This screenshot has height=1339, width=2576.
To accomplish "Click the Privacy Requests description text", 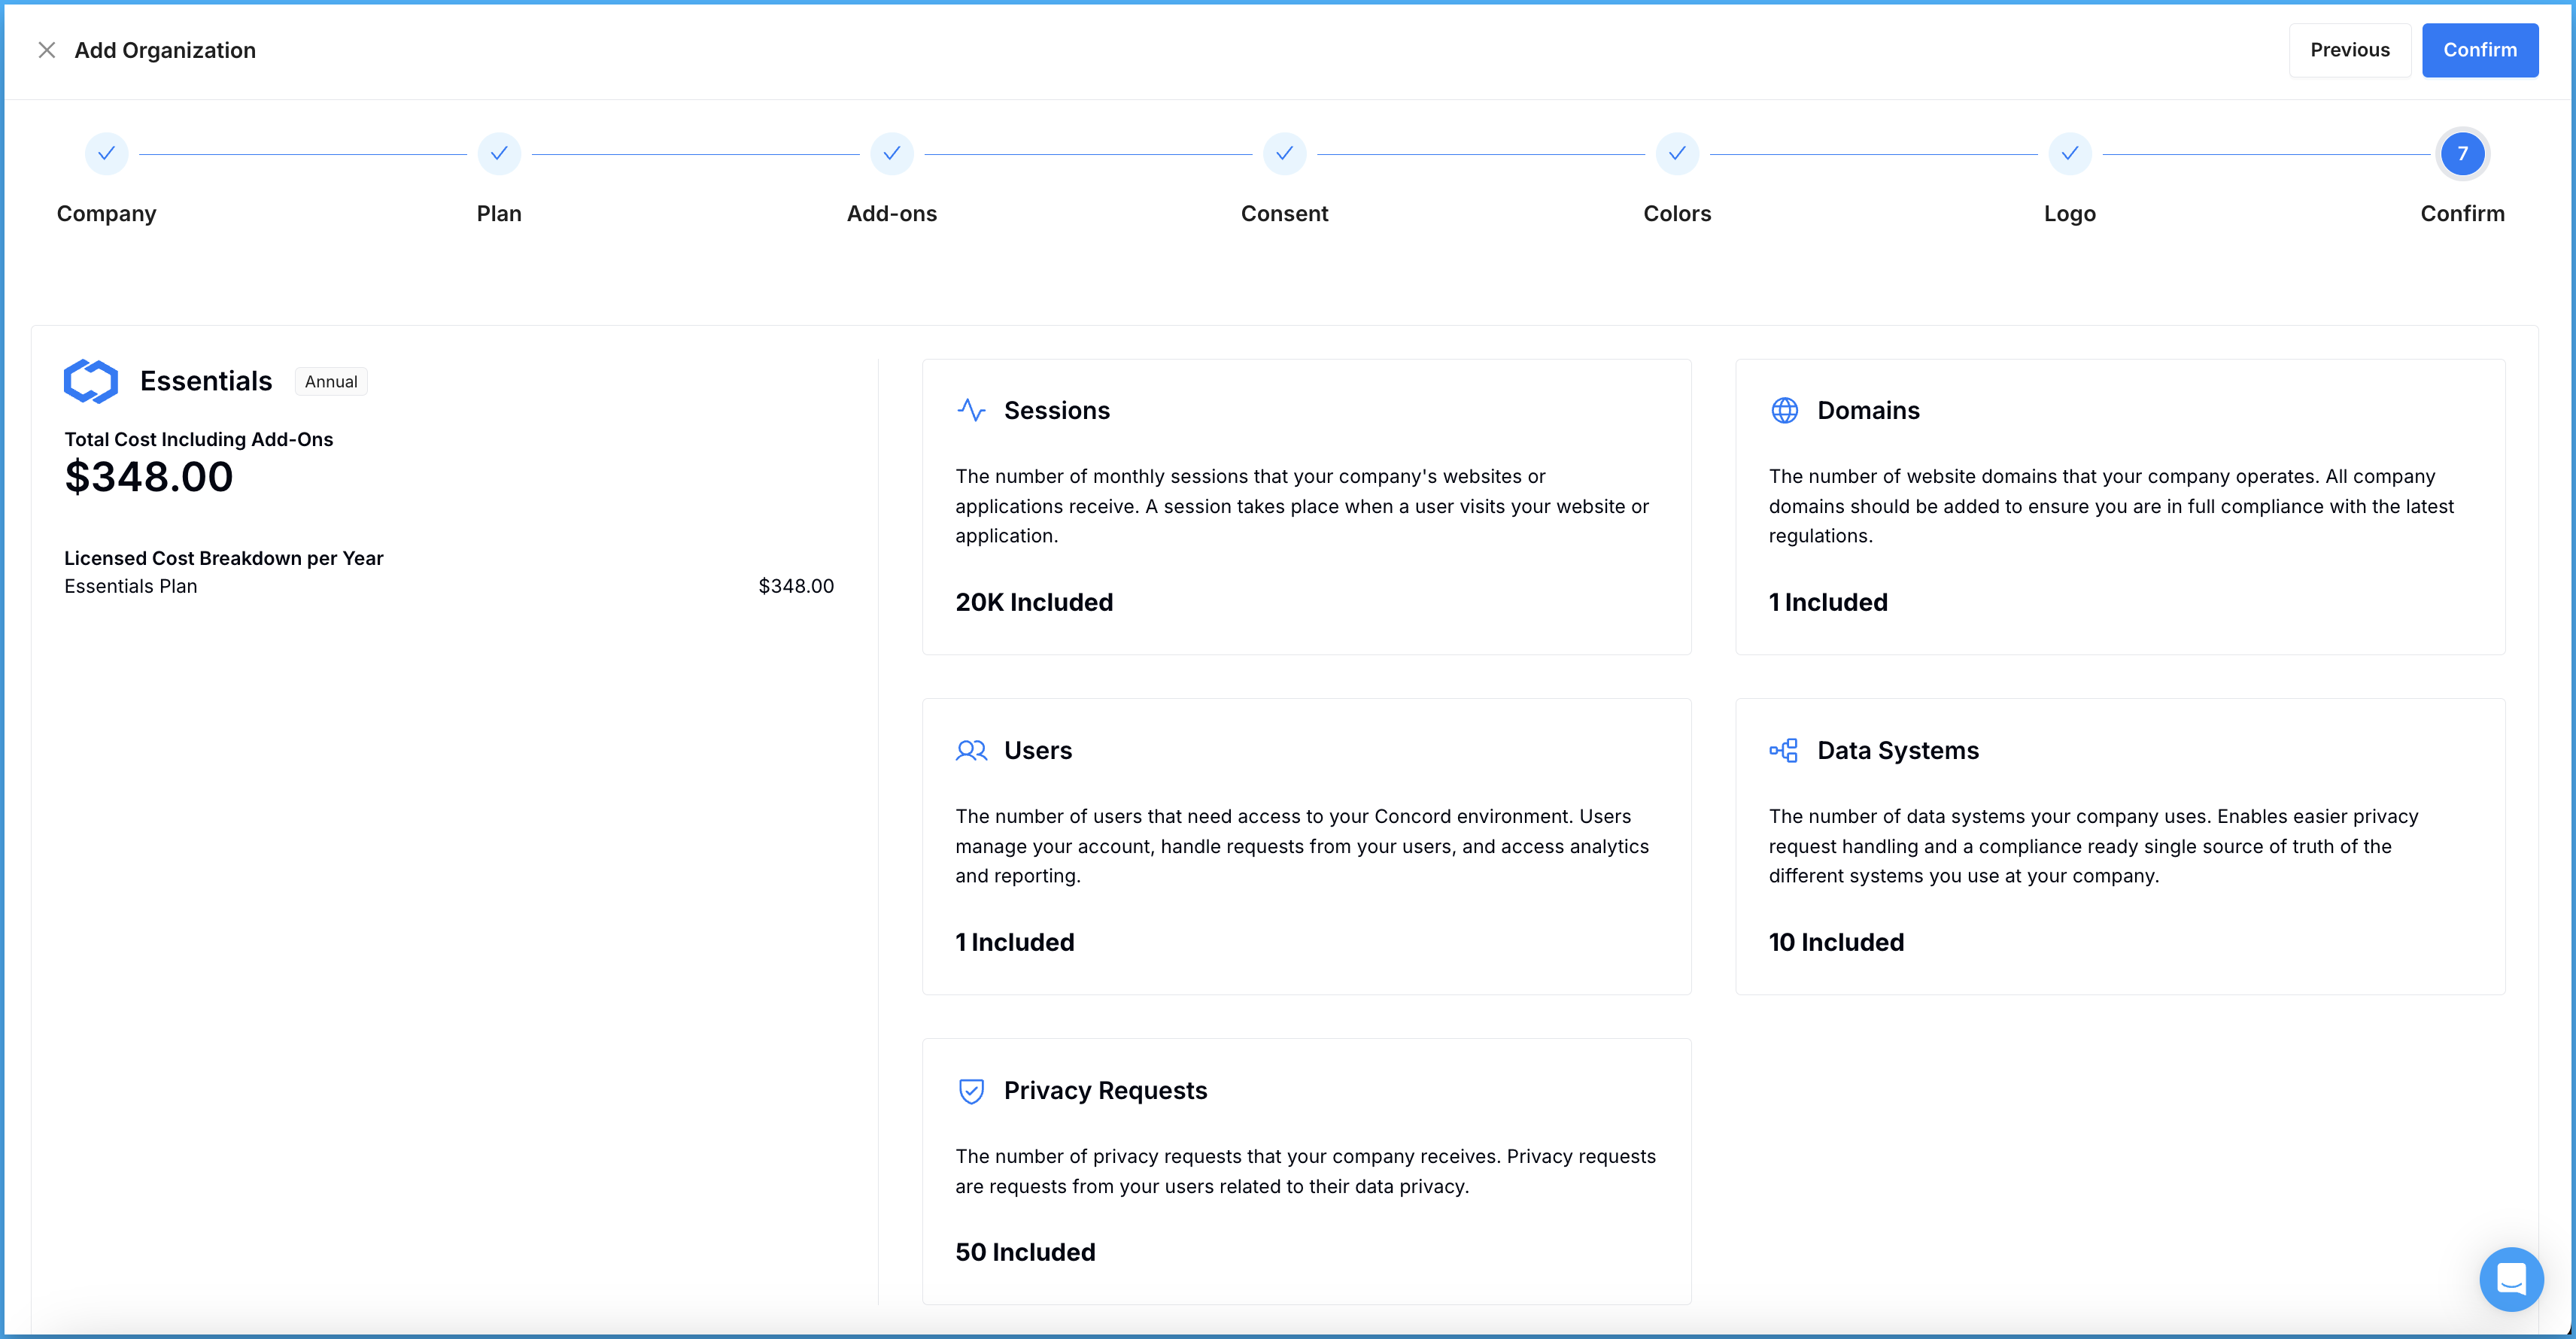I will [x=1305, y=1171].
